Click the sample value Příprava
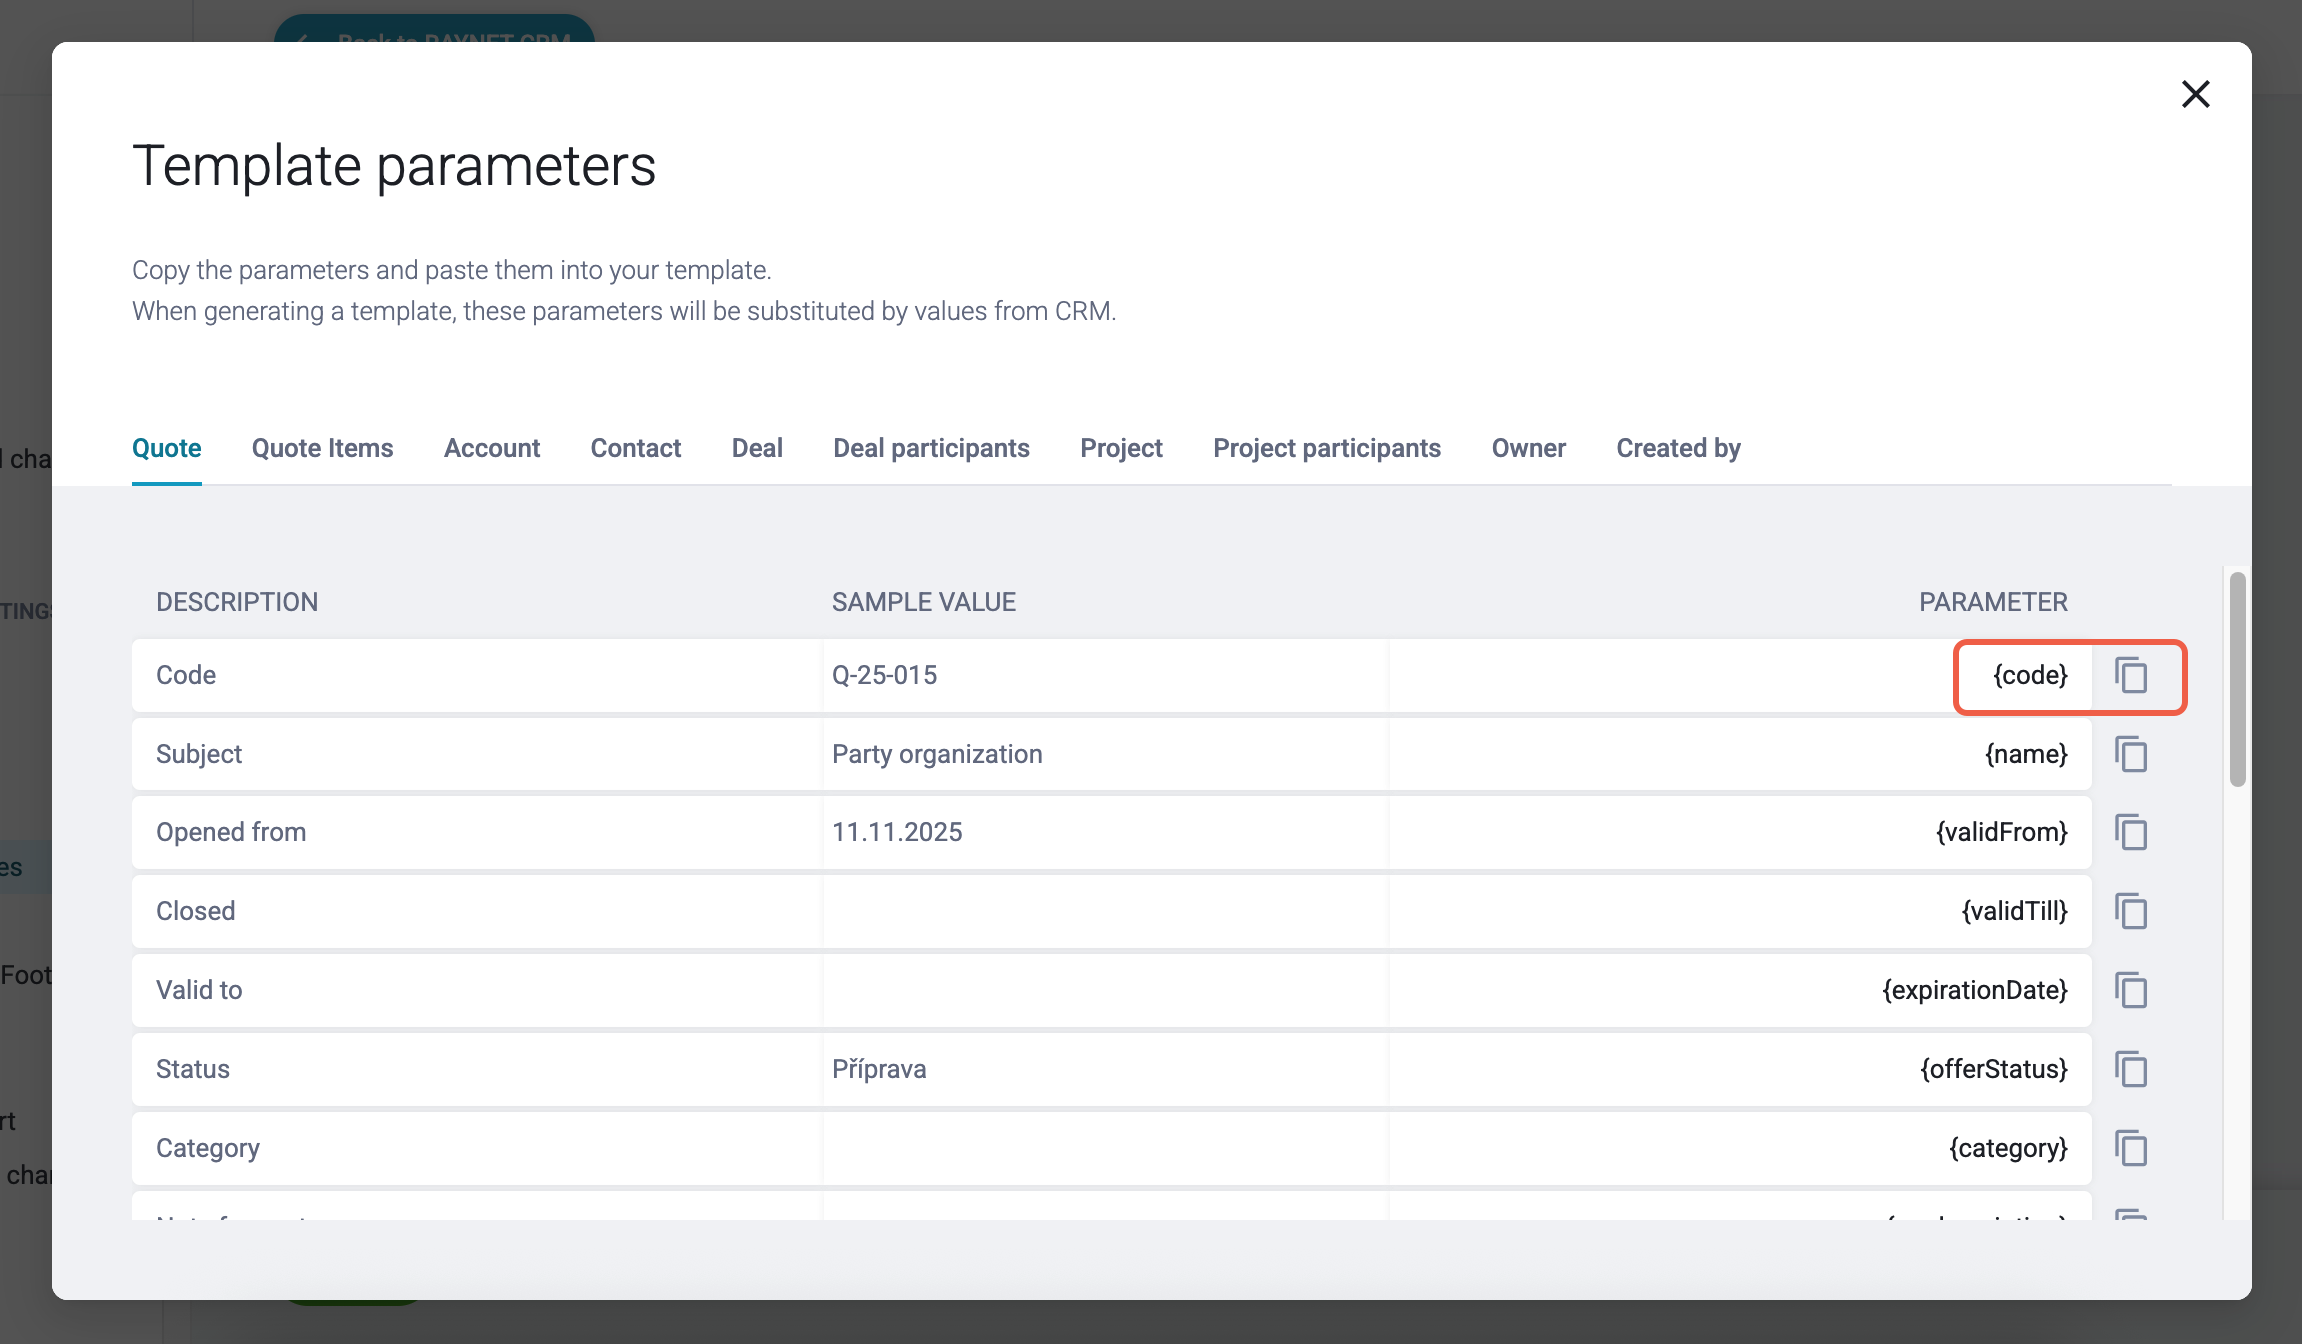2302x1344 pixels. 879,1069
